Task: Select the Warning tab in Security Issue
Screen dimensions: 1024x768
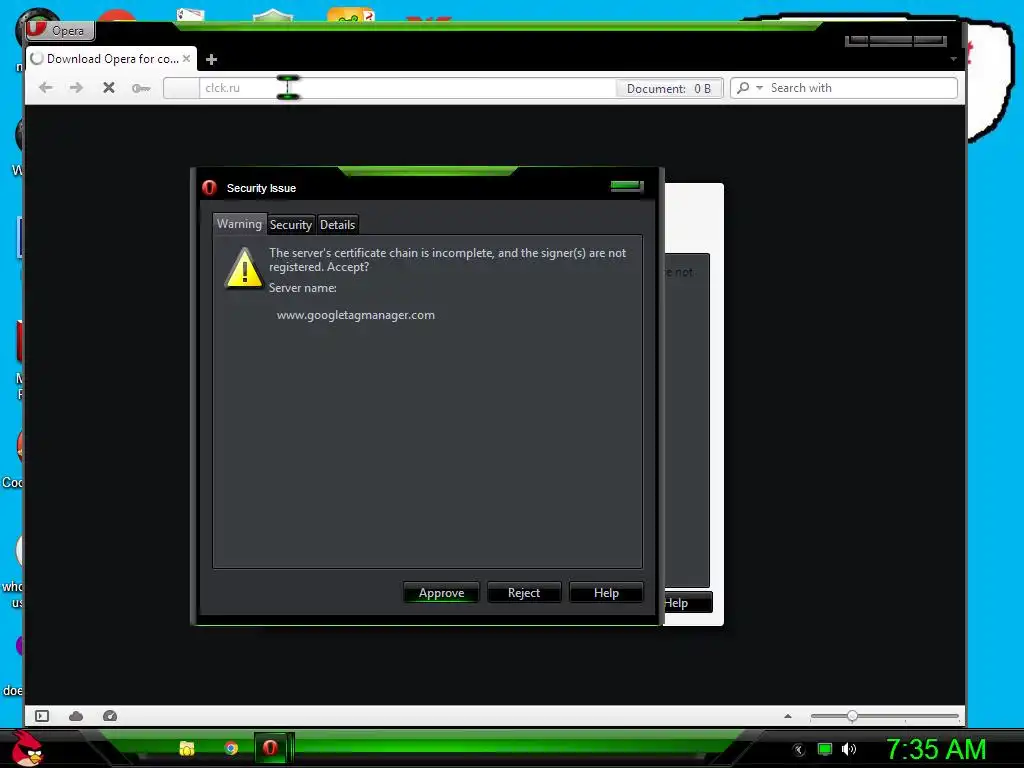Action: pyautogui.click(x=239, y=223)
